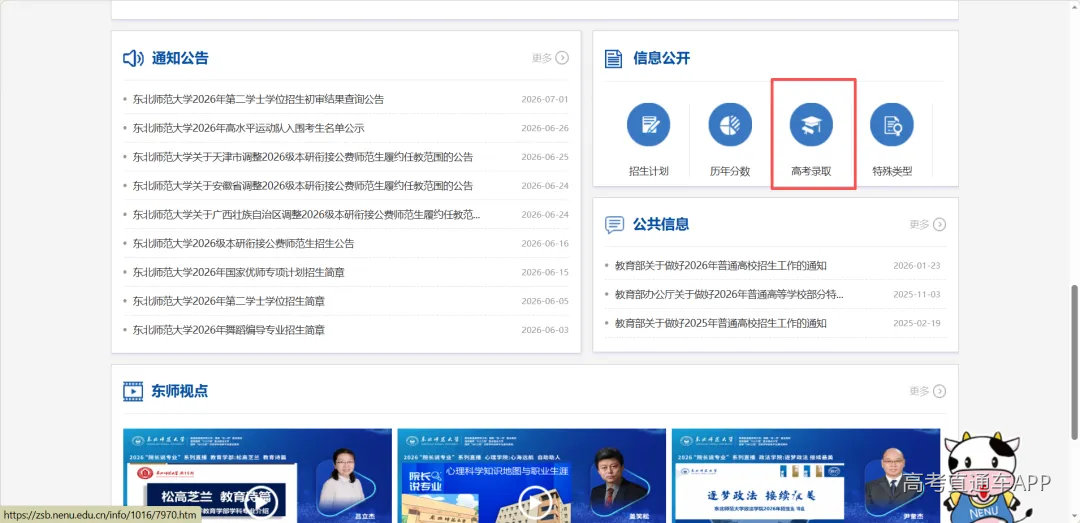Click the NENU cow mascot

(985, 478)
